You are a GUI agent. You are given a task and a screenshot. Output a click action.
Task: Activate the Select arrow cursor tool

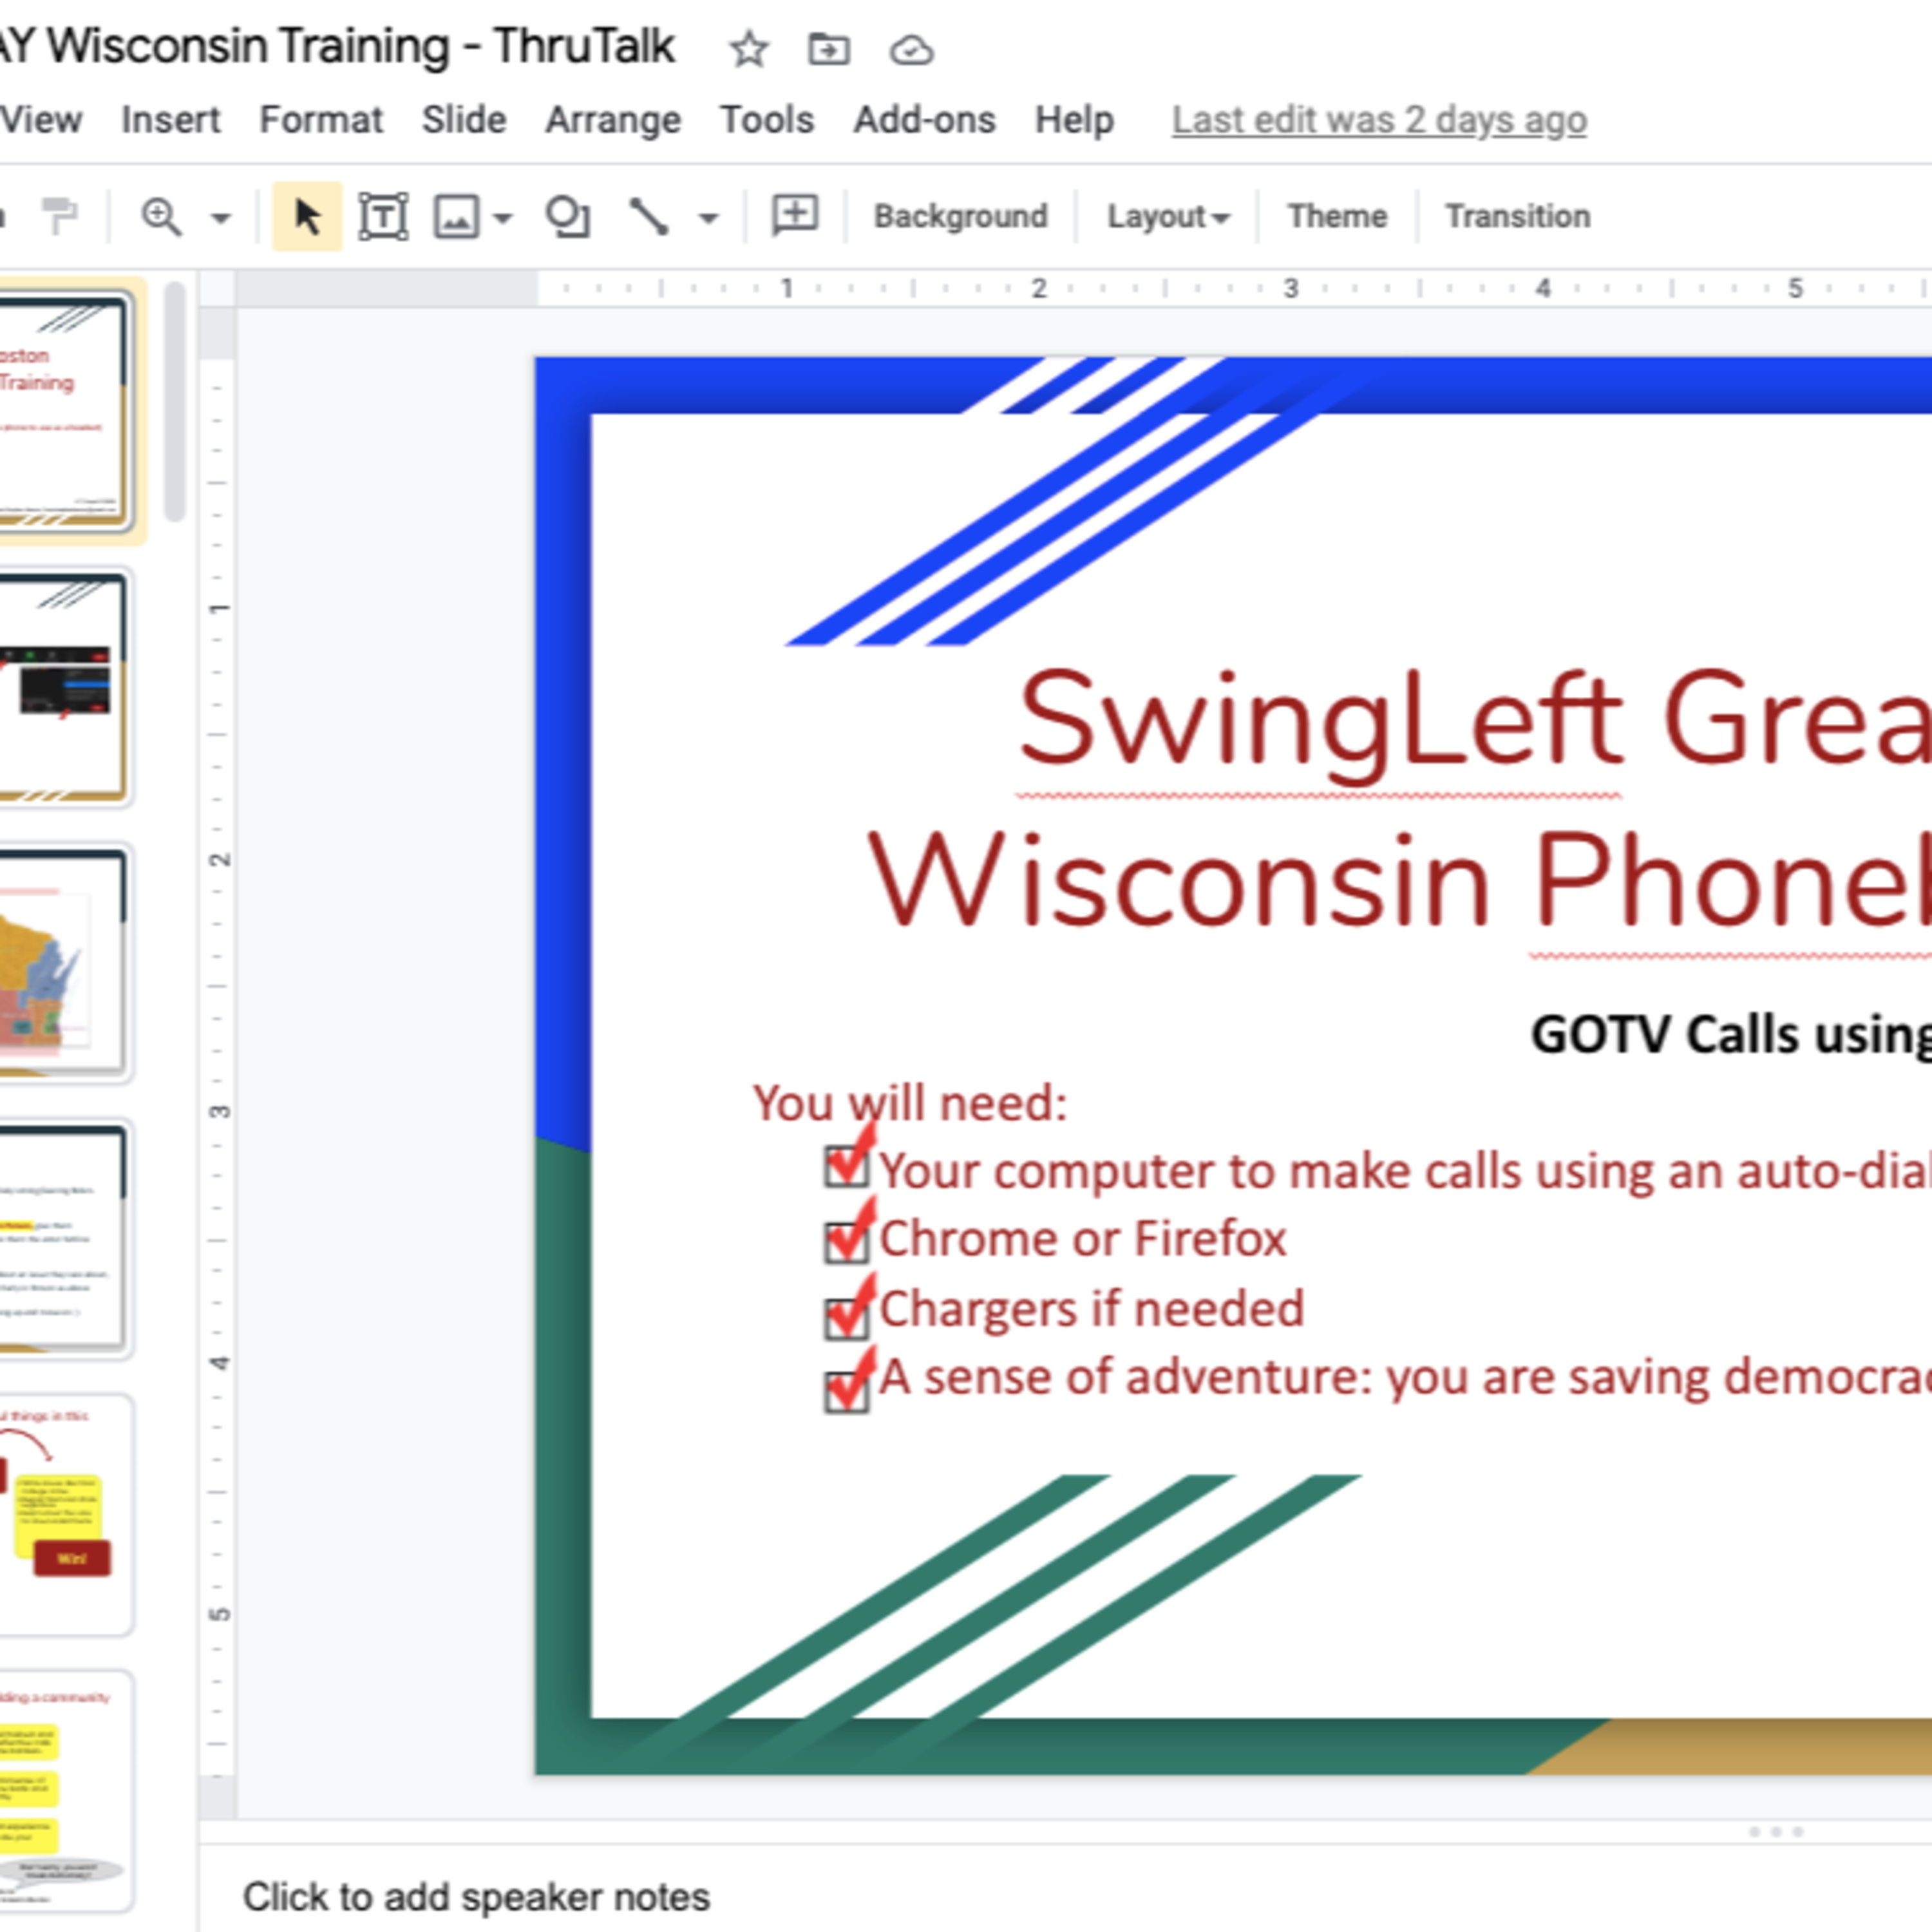click(x=307, y=216)
